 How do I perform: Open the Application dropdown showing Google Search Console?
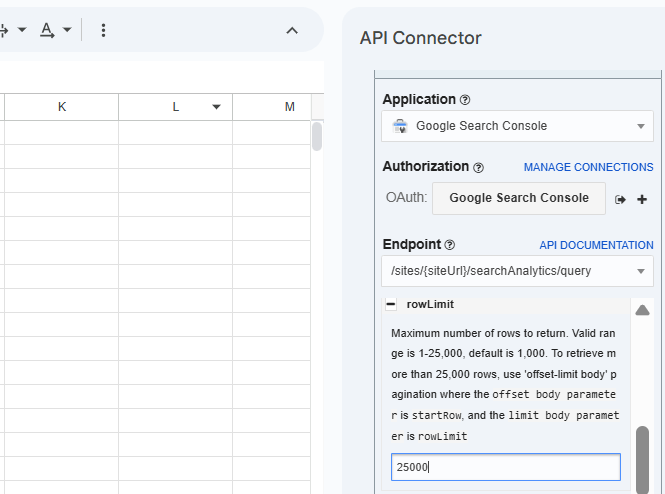(x=517, y=126)
